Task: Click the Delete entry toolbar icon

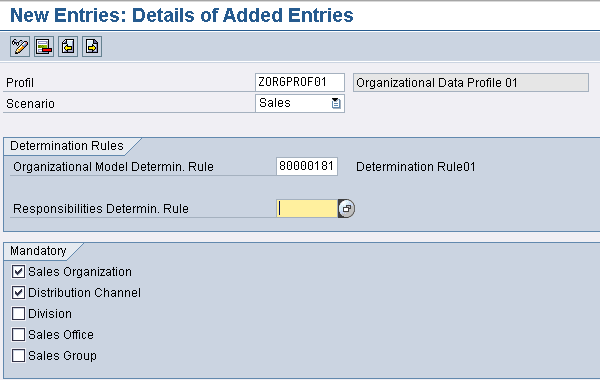Action: [x=44, y=47]
